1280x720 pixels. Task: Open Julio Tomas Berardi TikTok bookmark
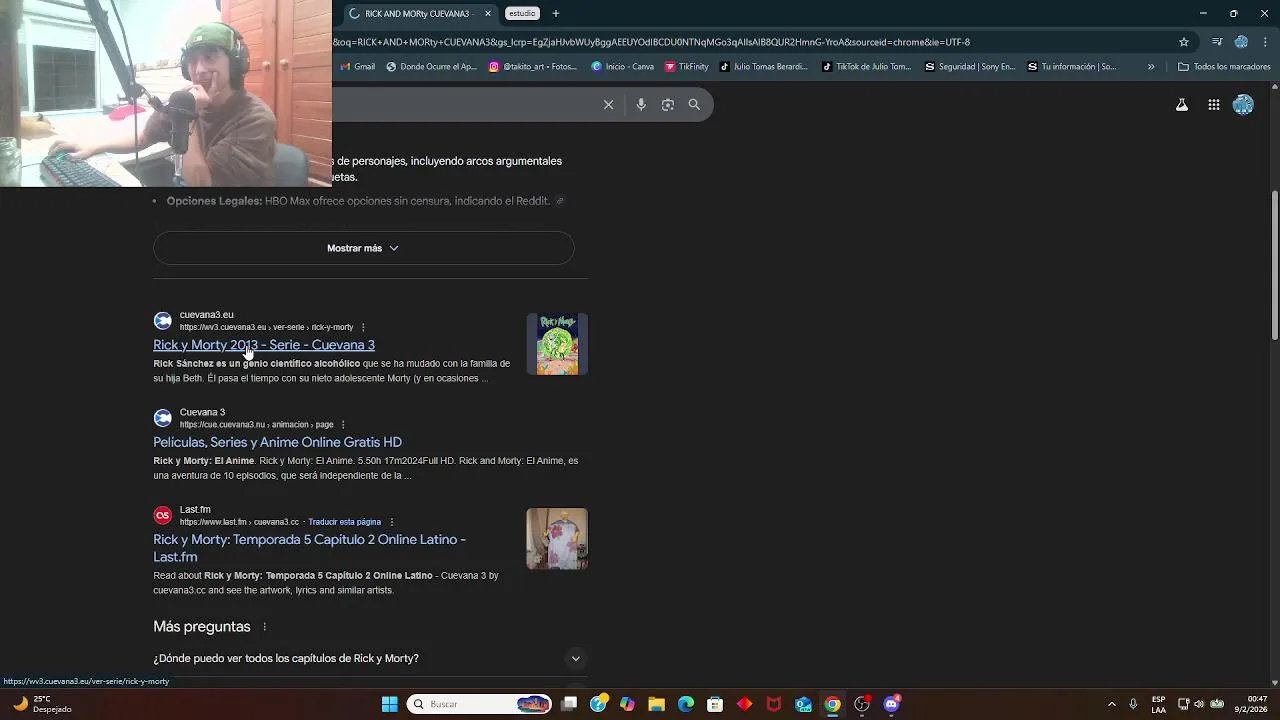pyautogui.click(x=764, y=67)
